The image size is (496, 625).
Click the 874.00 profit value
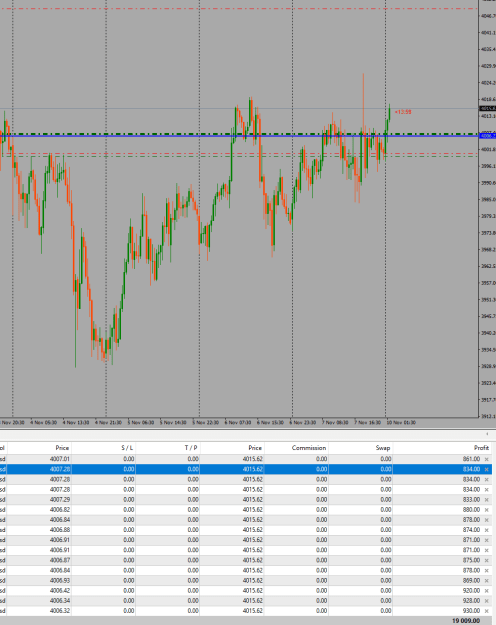pos(471,530)
